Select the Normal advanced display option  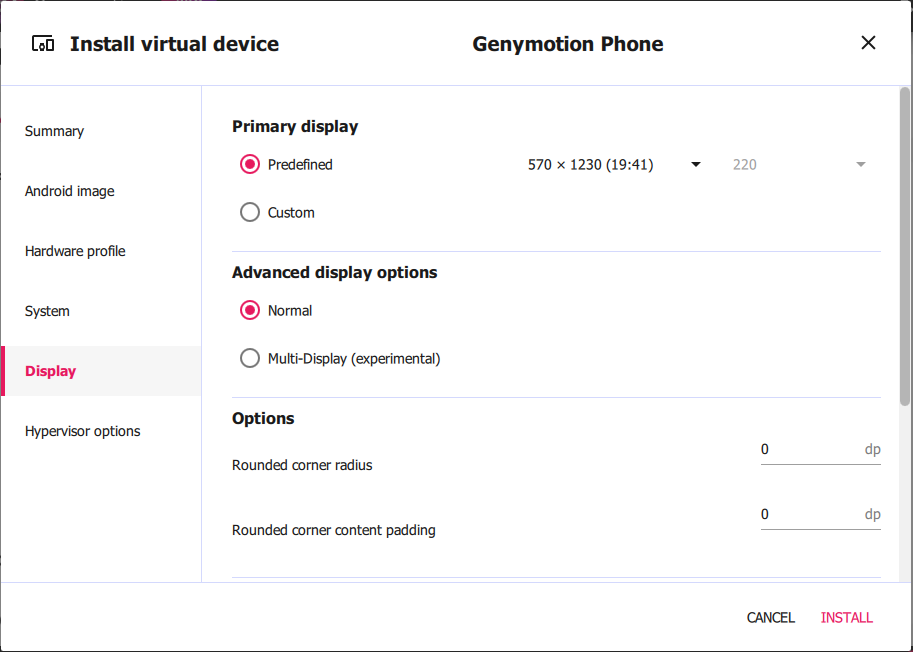pyautogui.click(x=250, y=311)
